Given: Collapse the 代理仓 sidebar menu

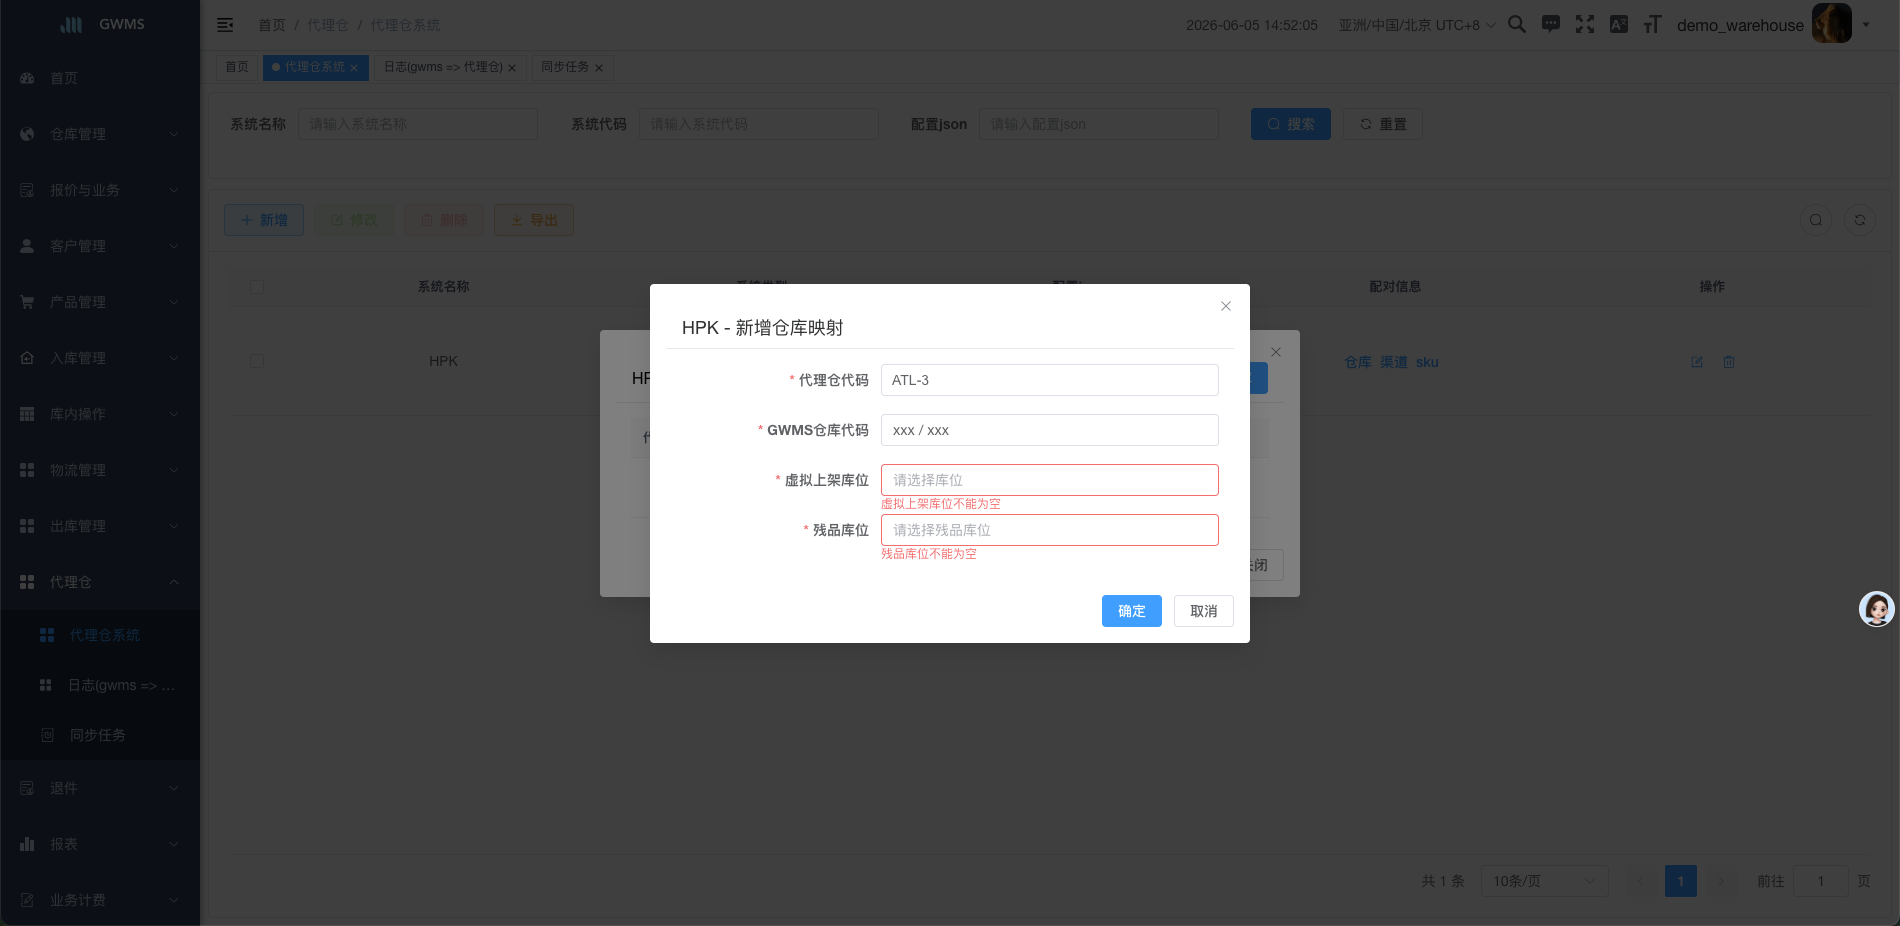Looking at the screenshot, I should (x=100, y=582).
